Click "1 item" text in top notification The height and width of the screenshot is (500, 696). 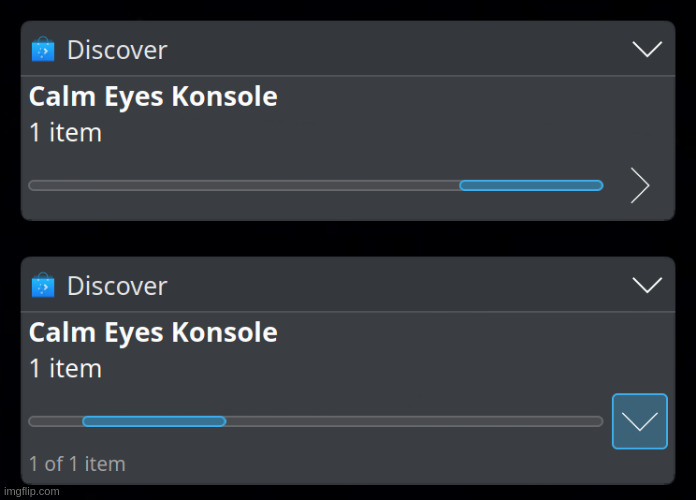(65, 133)
